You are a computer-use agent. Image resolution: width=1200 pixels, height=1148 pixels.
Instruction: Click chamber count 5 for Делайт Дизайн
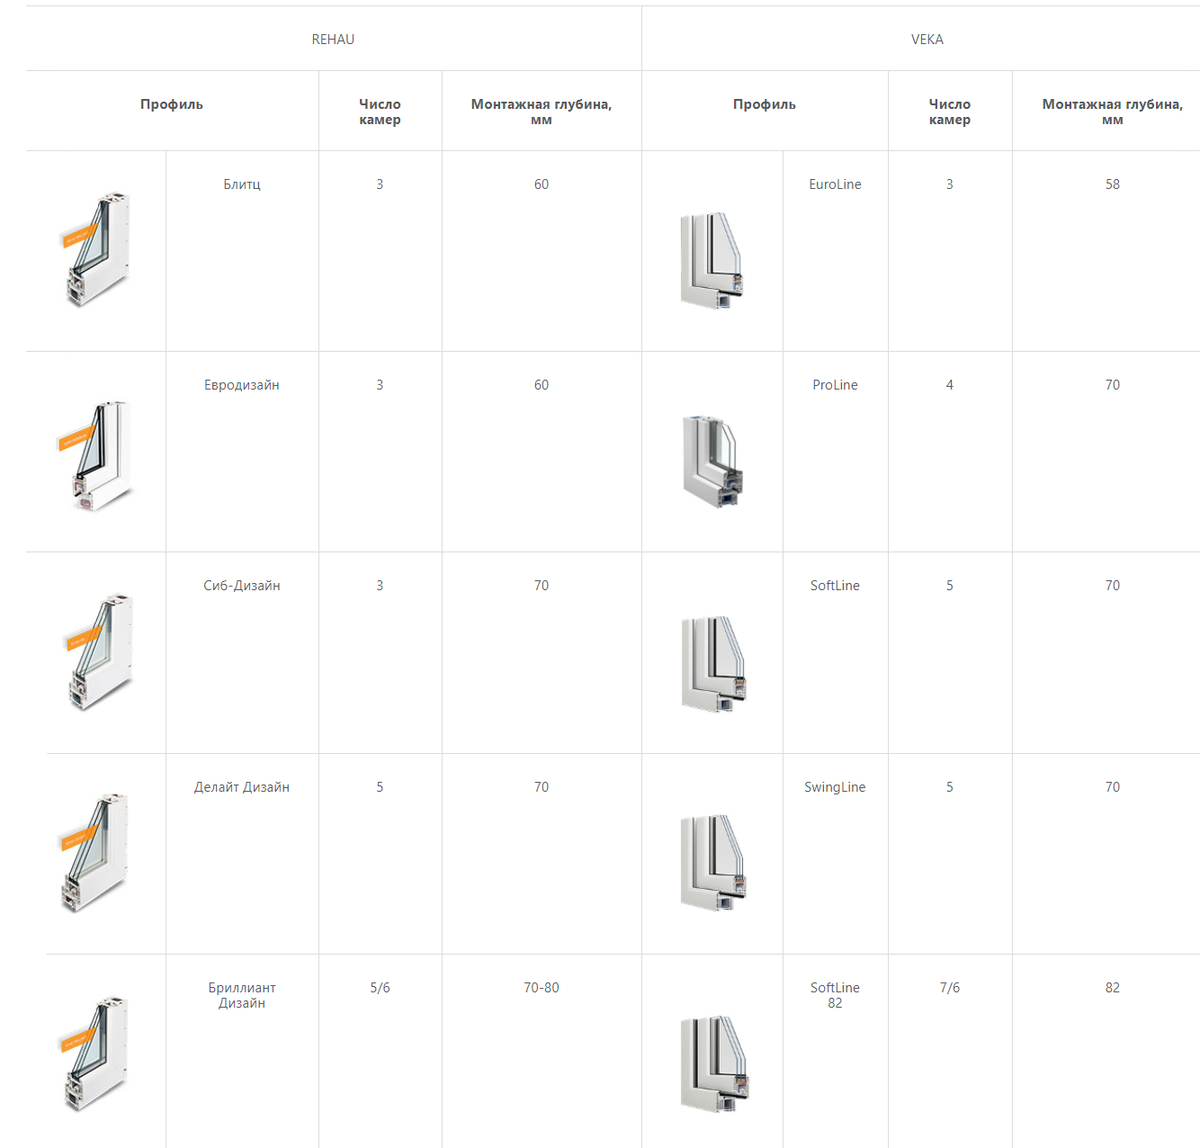click(380, 787)
